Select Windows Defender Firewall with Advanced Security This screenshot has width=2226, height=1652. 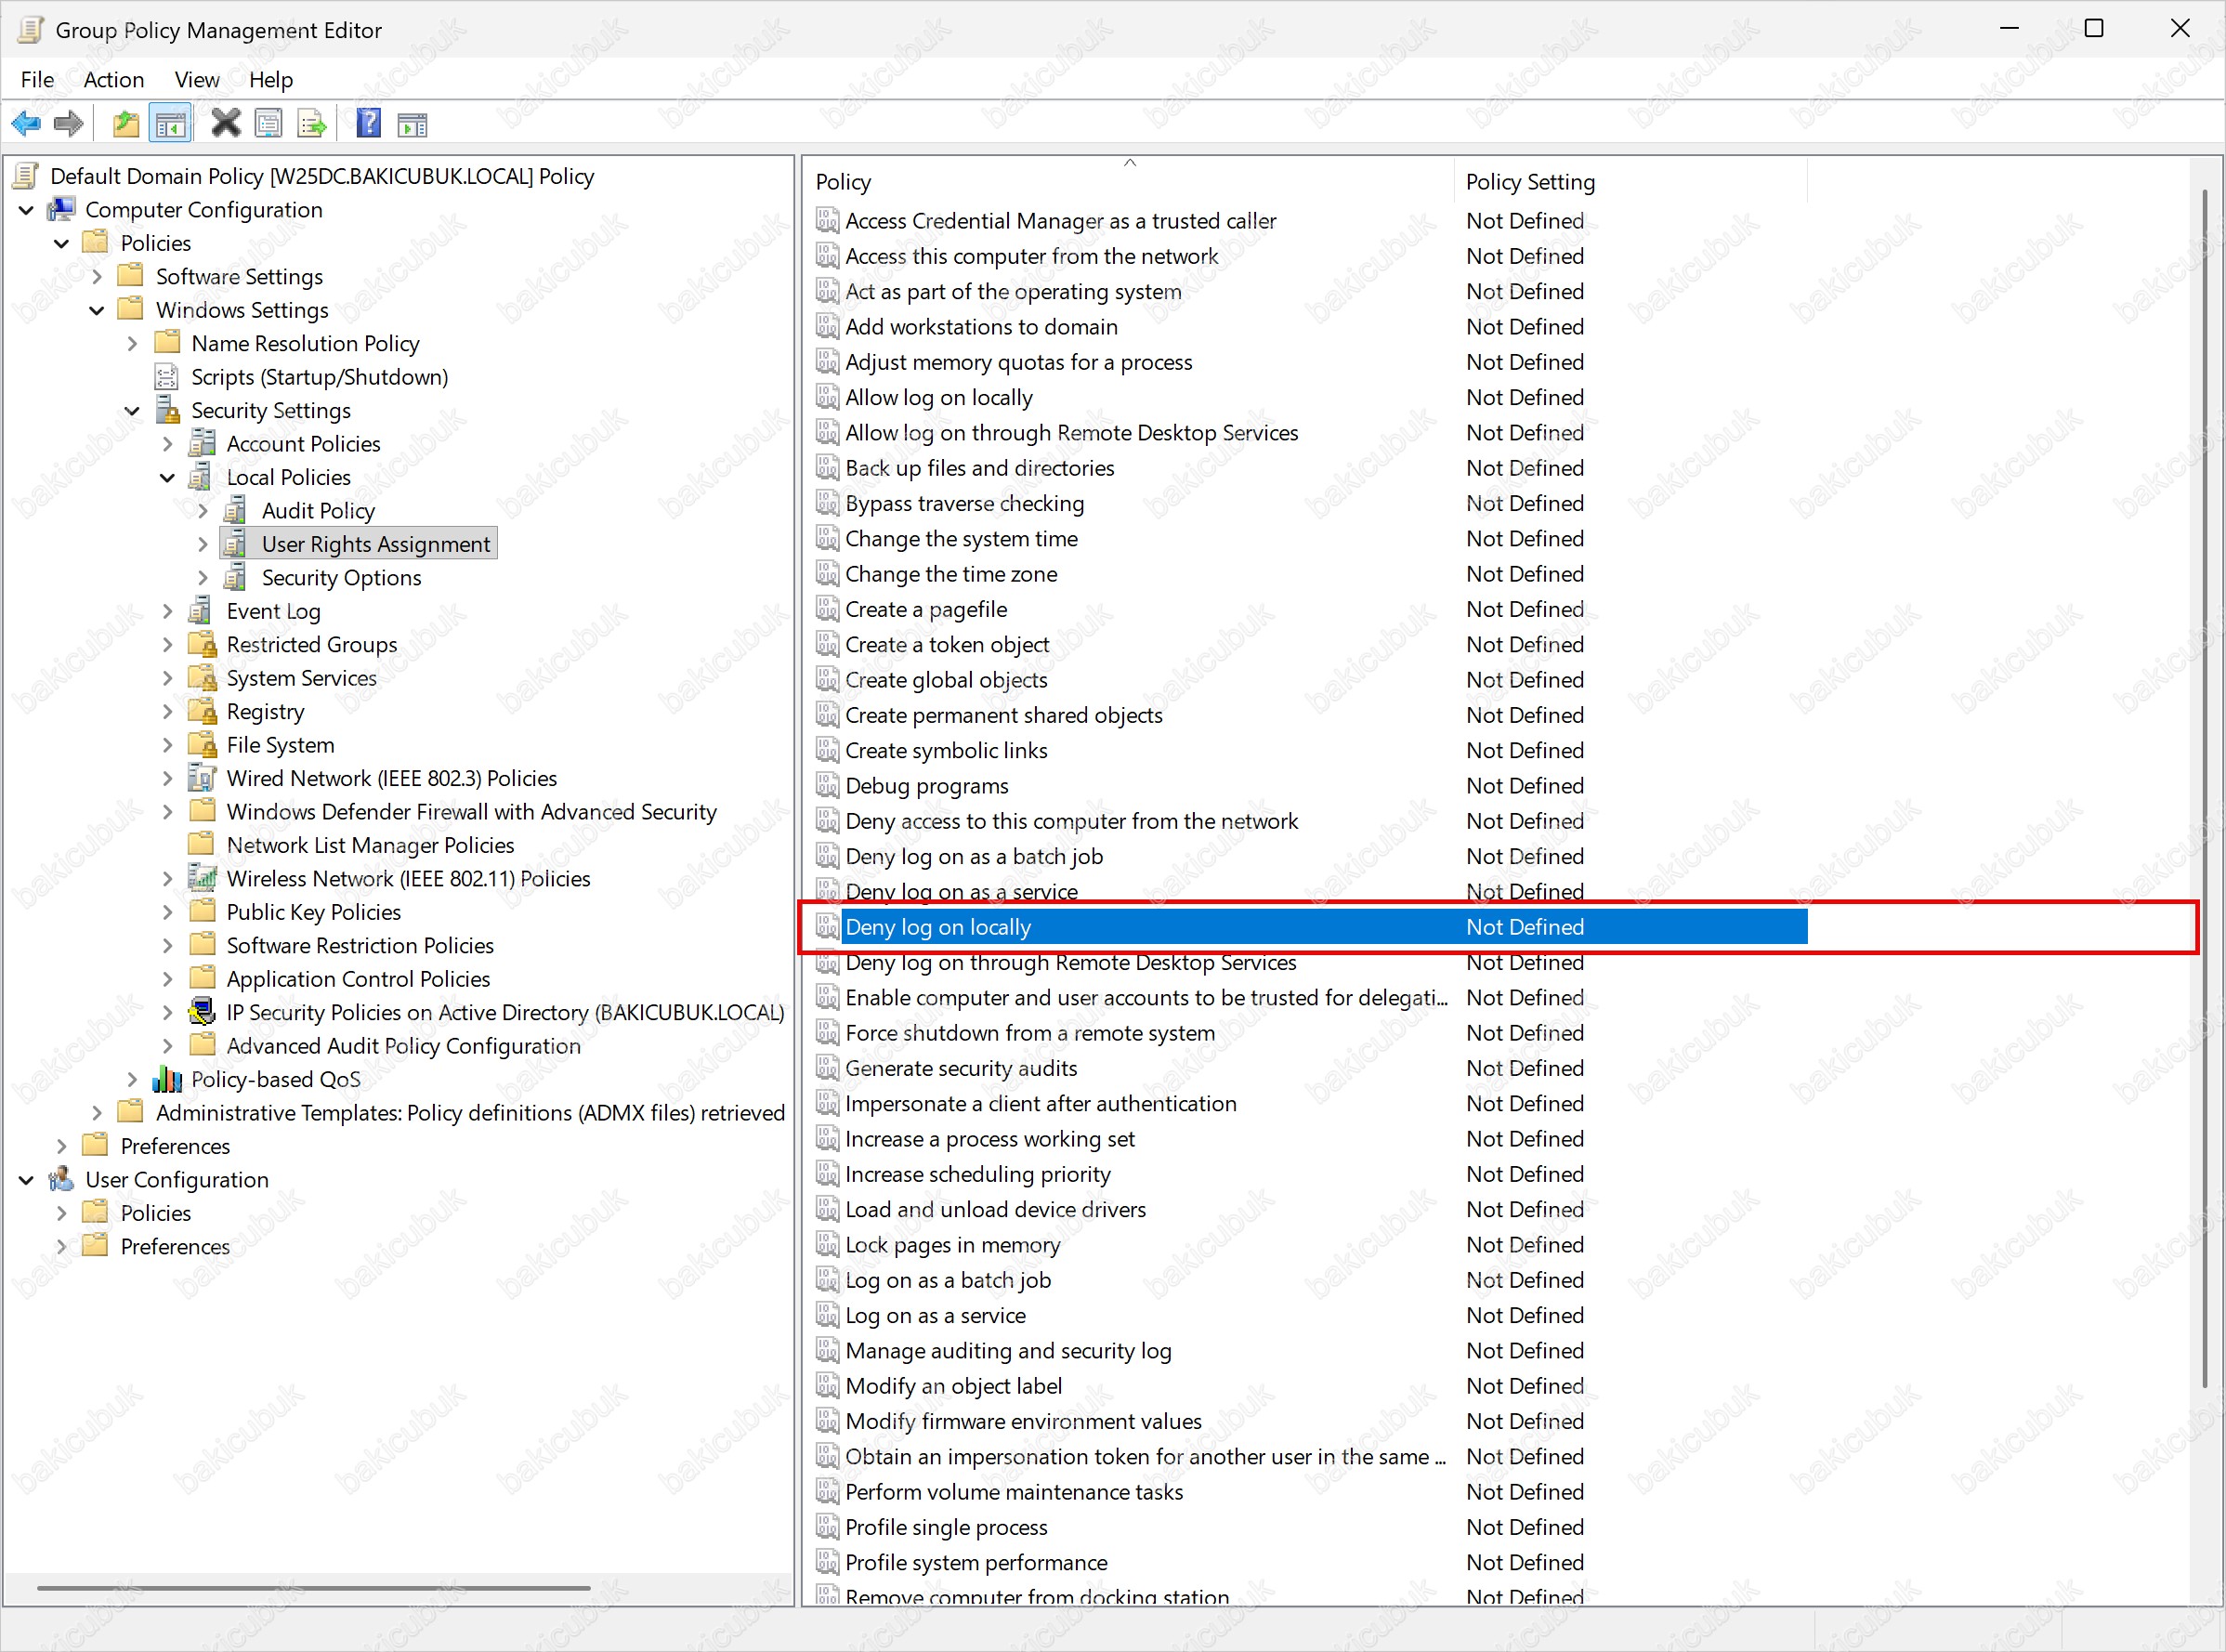point(471,811)
